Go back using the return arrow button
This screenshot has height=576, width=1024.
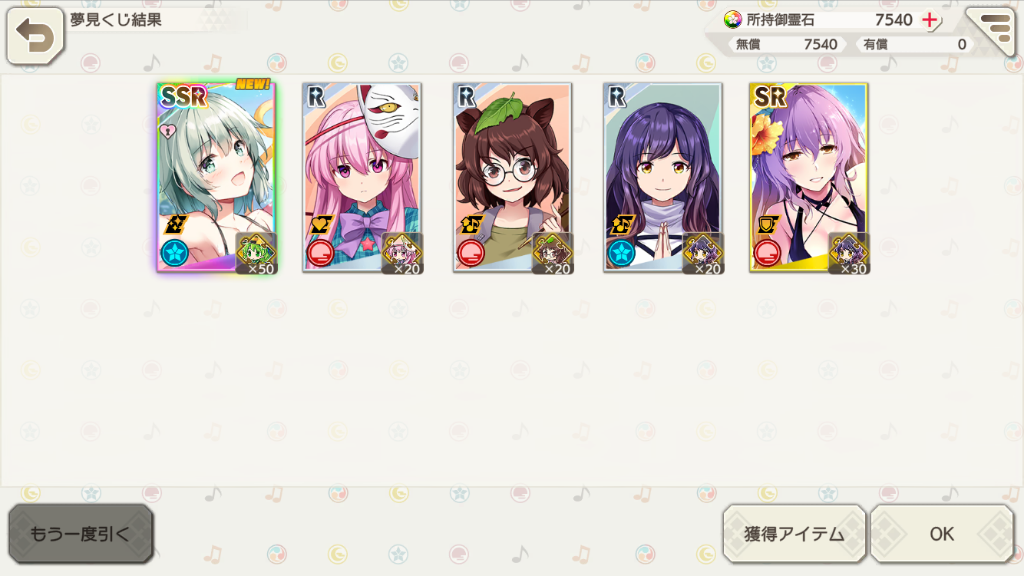click(35, 36)
